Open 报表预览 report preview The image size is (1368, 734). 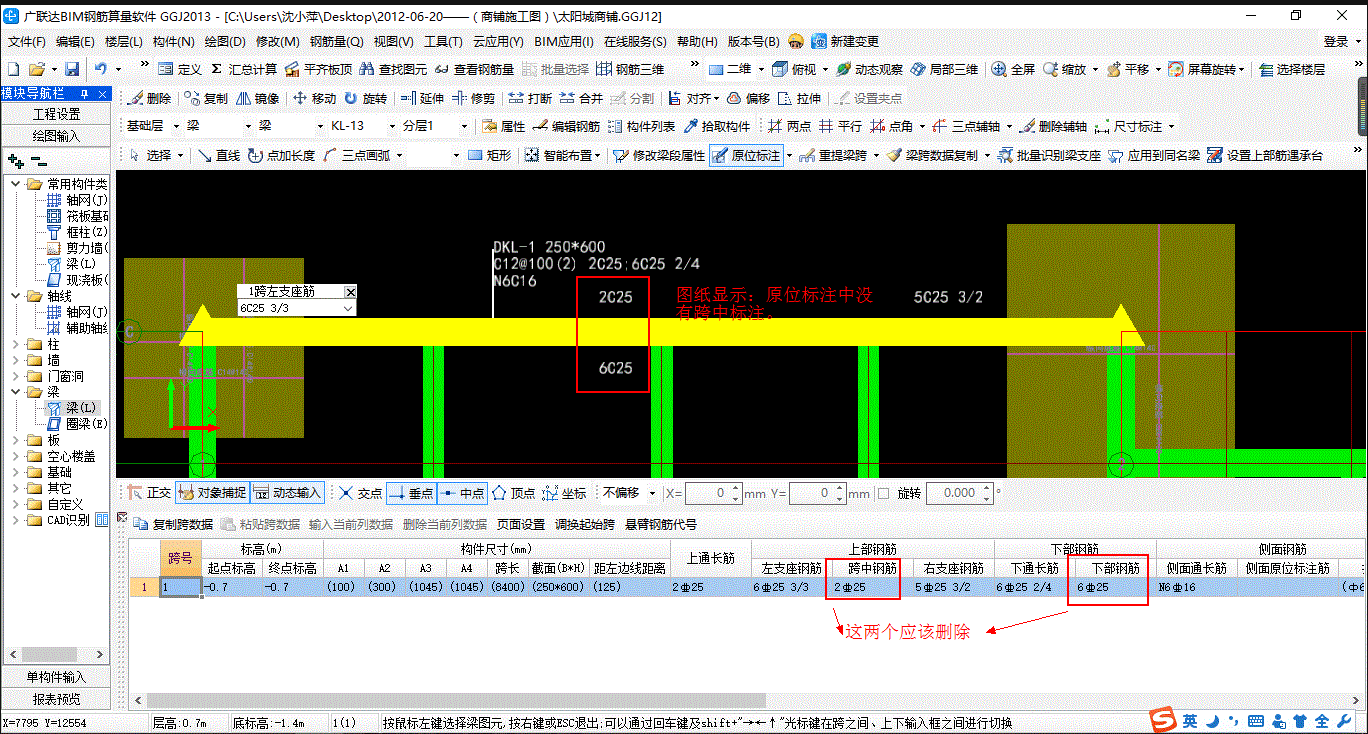pyautogui.click(x=57, y=699)
